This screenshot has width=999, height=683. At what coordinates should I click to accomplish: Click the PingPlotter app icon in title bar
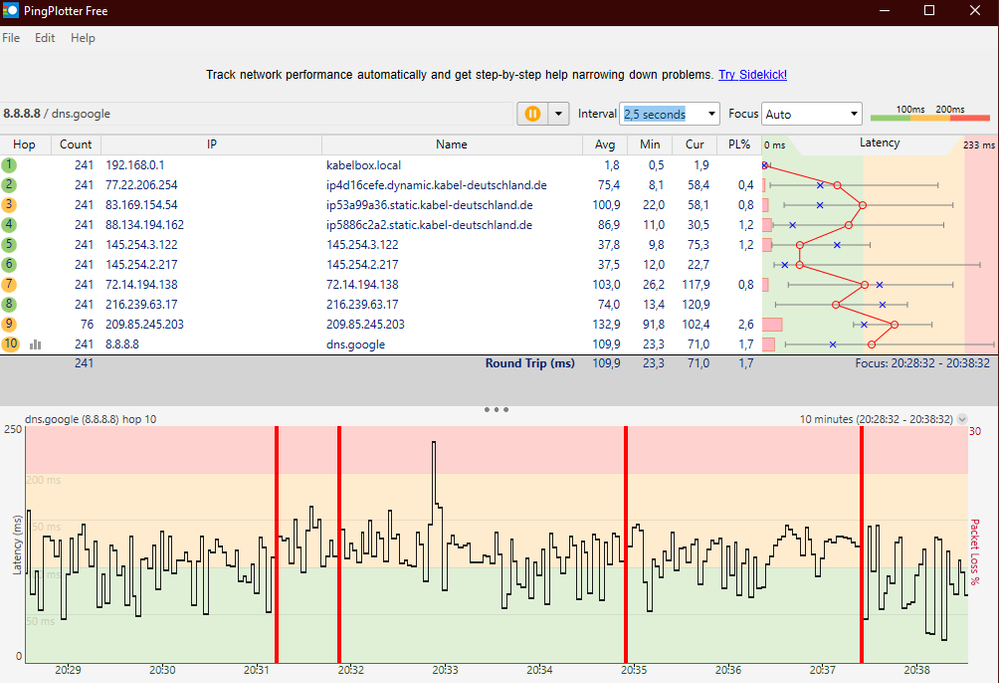coord(10,11)
